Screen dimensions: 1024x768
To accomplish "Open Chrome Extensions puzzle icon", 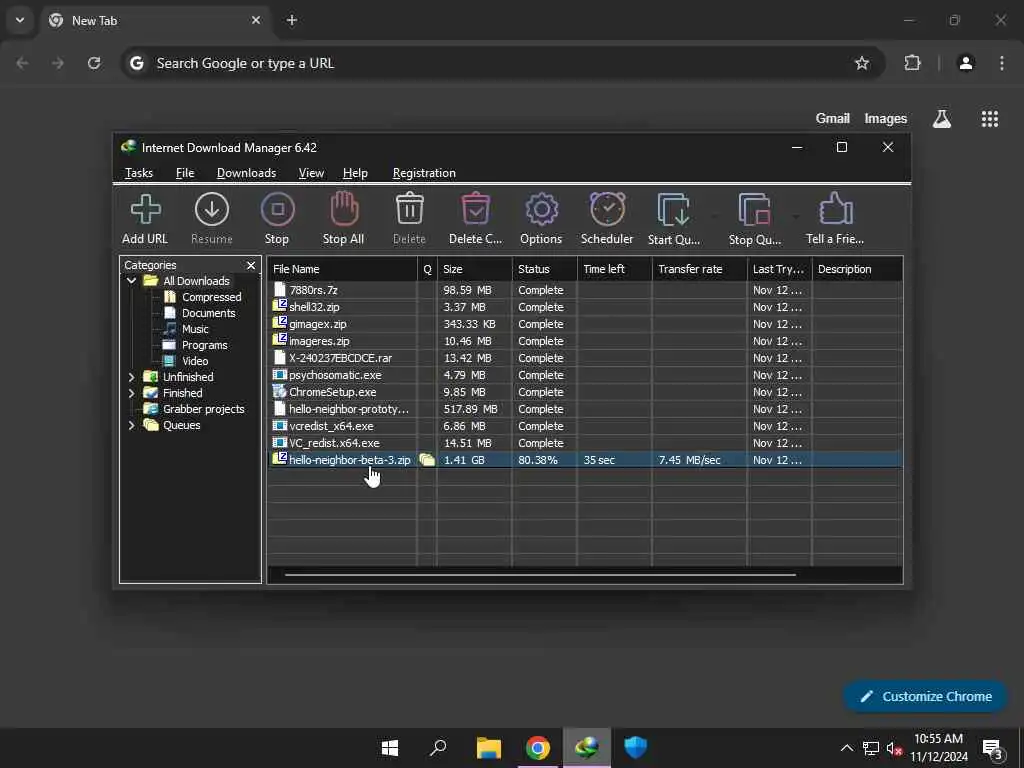I will point(912,63).
